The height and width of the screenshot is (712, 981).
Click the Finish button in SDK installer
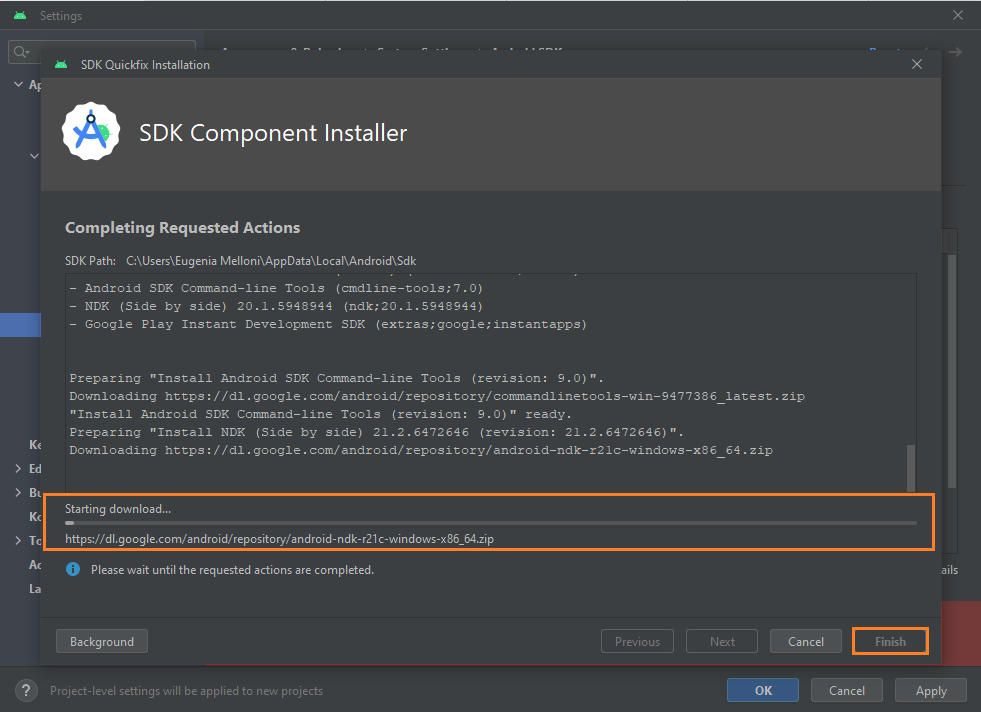click(x=890, y=641)
